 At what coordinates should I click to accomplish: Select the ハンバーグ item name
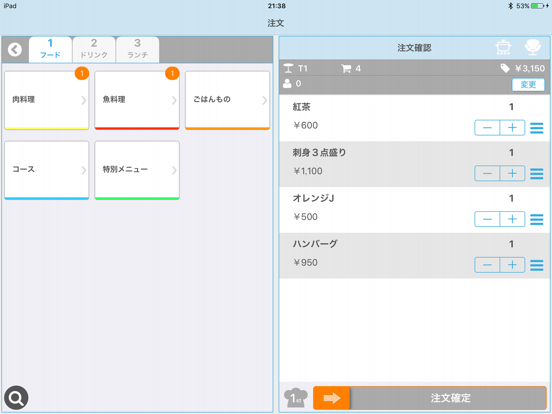tap(315, 244)
